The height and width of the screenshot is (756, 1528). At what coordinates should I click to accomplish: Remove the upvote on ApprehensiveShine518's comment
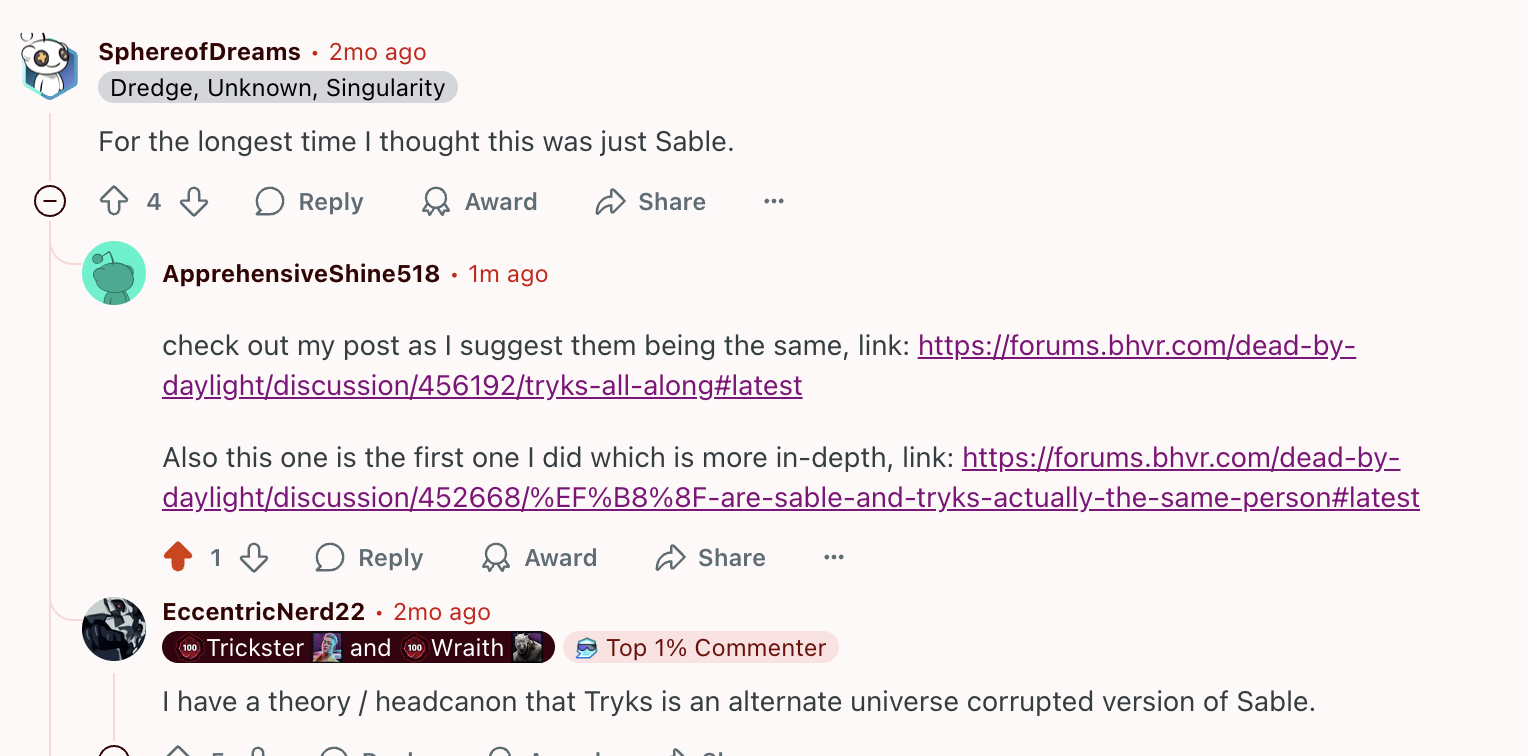(180, 557)
